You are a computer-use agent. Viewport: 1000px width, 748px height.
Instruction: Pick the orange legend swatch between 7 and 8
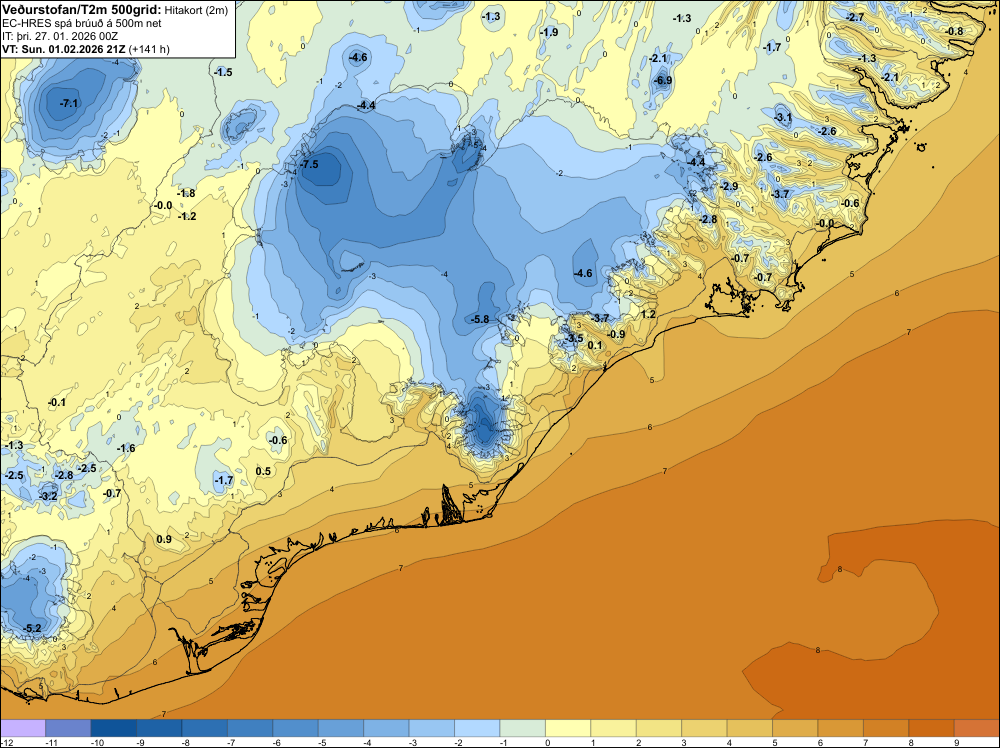pyautogui.click(x=886, y=728)
